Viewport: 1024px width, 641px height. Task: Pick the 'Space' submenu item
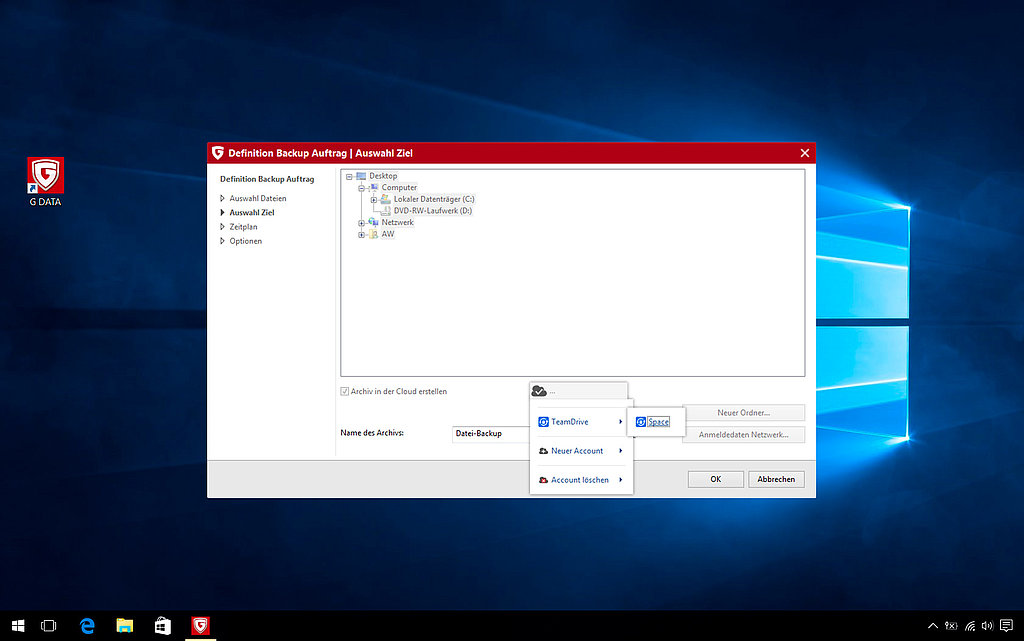coord(657,422)
